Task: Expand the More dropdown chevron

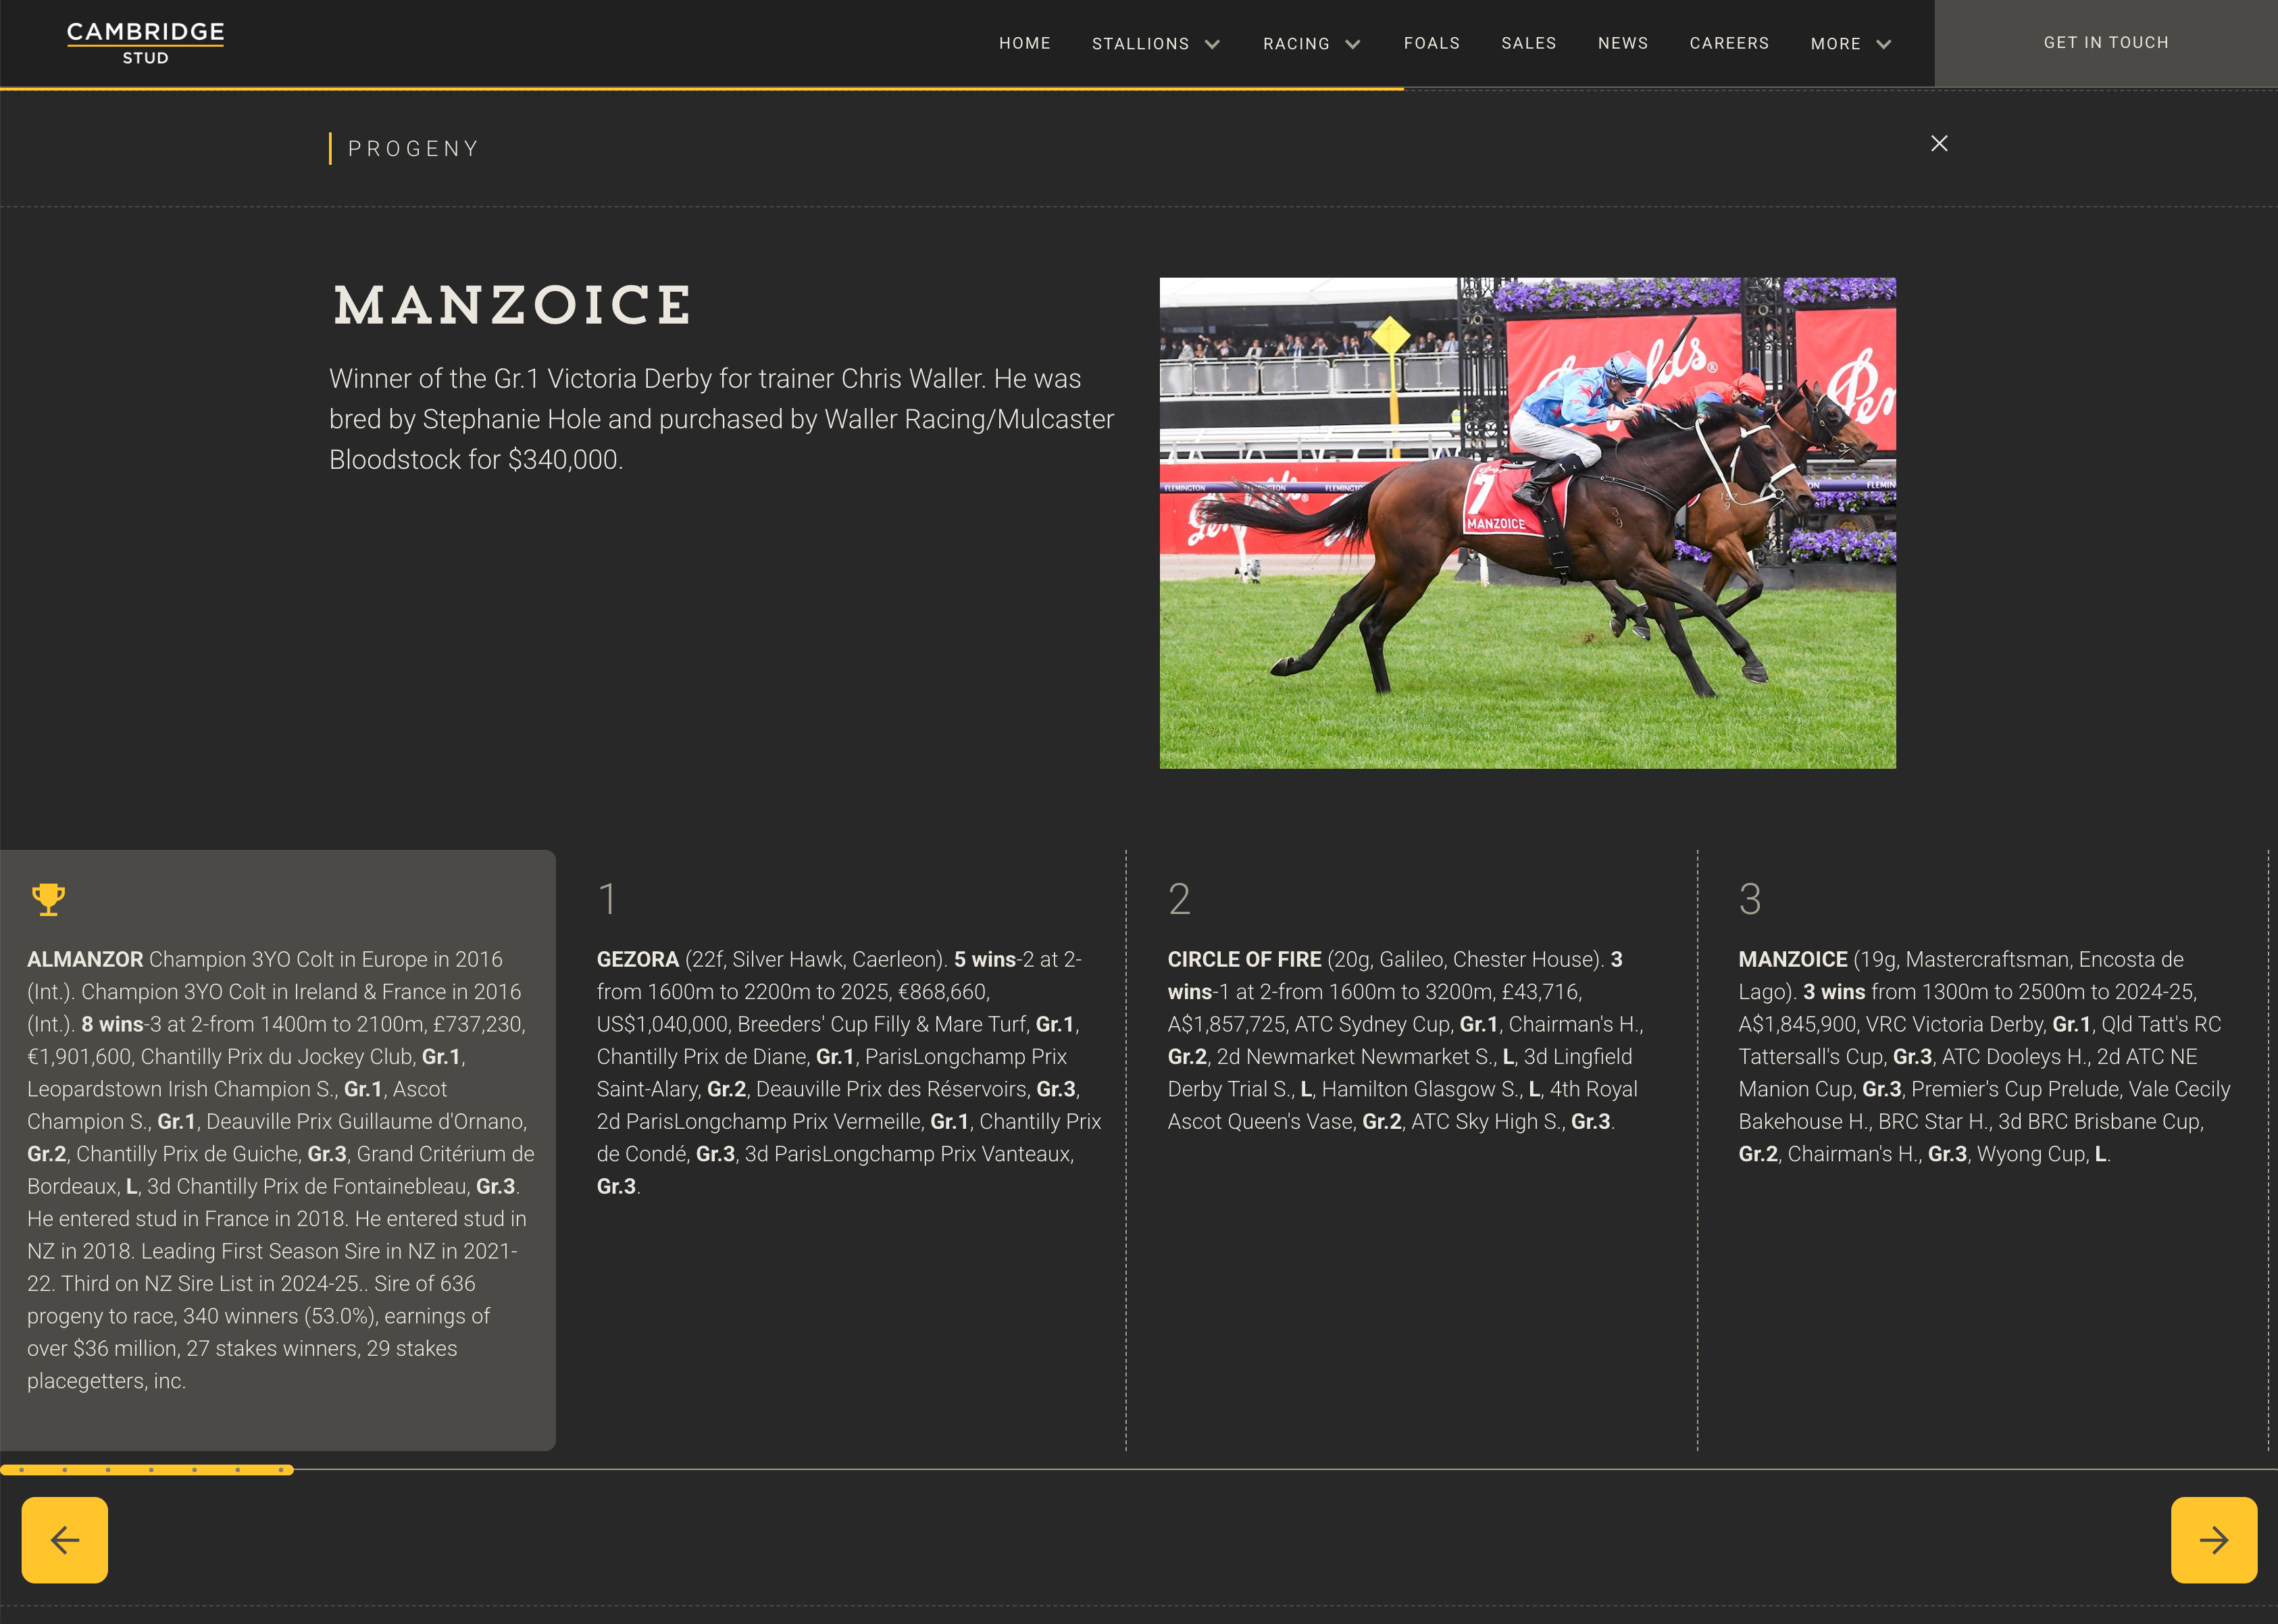Action: pyautogui.click(x=1883, y=45)
